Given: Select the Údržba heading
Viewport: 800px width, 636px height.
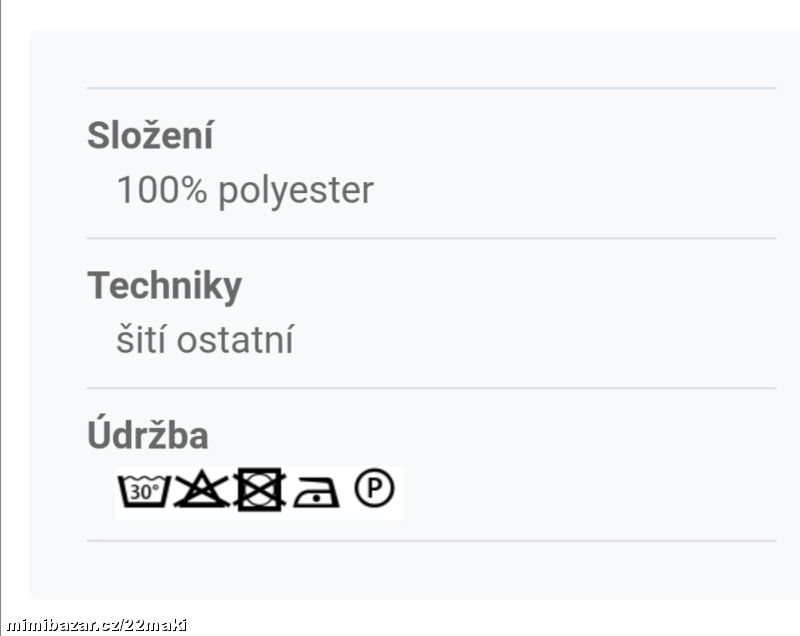Looking at the screenshot, I should coord(147,434).
